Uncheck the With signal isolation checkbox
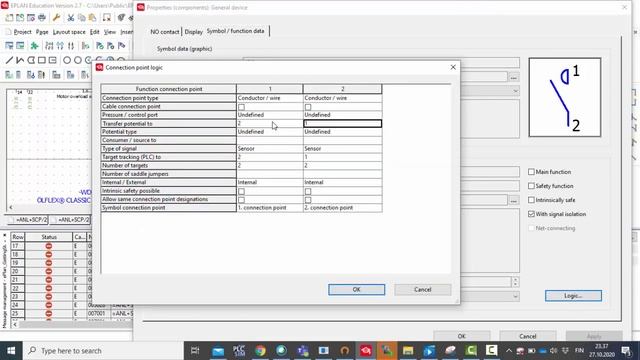 [x=531, y=214]
